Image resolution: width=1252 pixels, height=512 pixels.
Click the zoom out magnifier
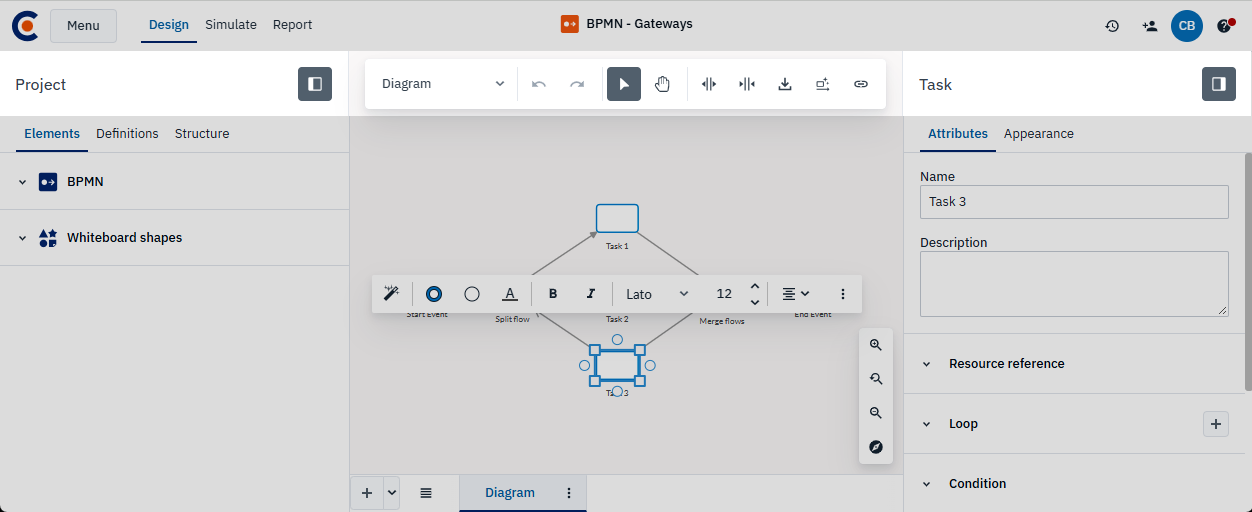[876, 413]
